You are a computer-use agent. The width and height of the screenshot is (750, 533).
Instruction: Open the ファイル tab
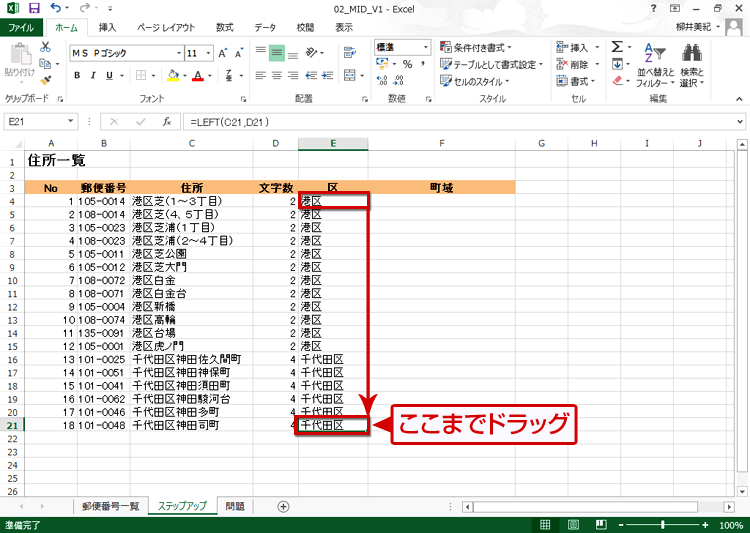[21, 27]
